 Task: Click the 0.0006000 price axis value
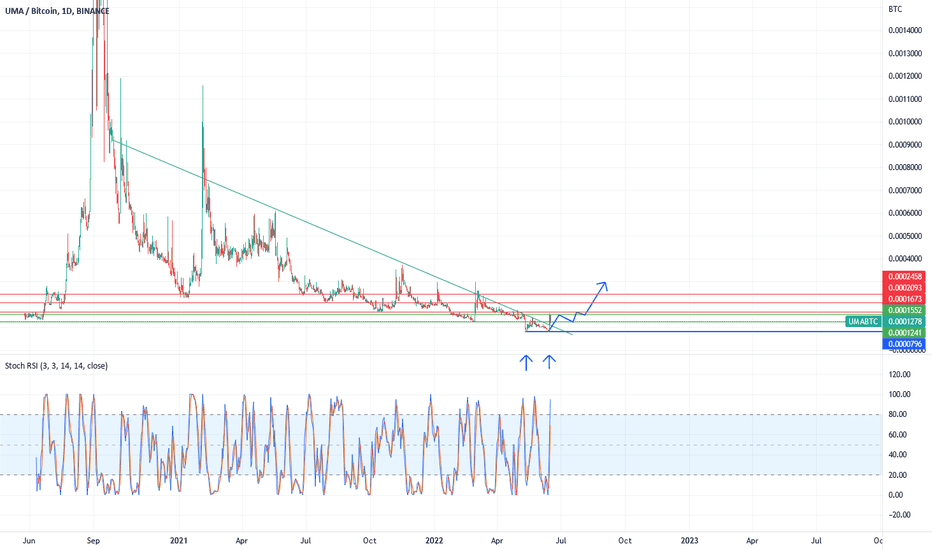pos(905,213)
